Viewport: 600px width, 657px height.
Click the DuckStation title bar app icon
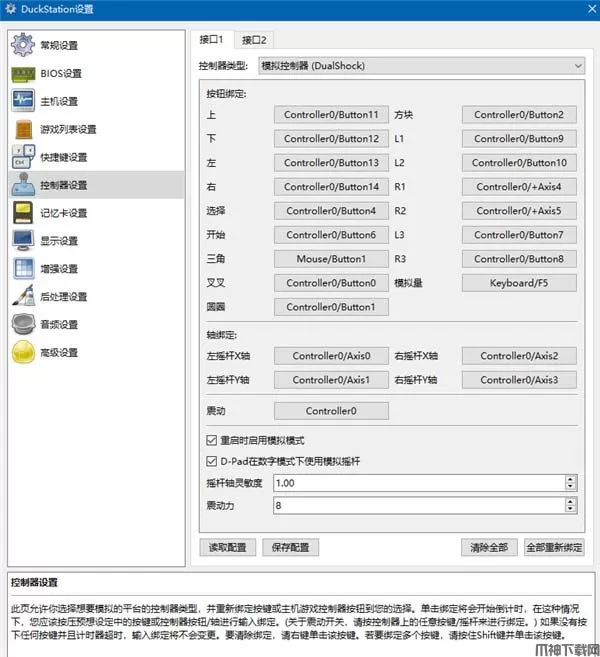(10, 8)
